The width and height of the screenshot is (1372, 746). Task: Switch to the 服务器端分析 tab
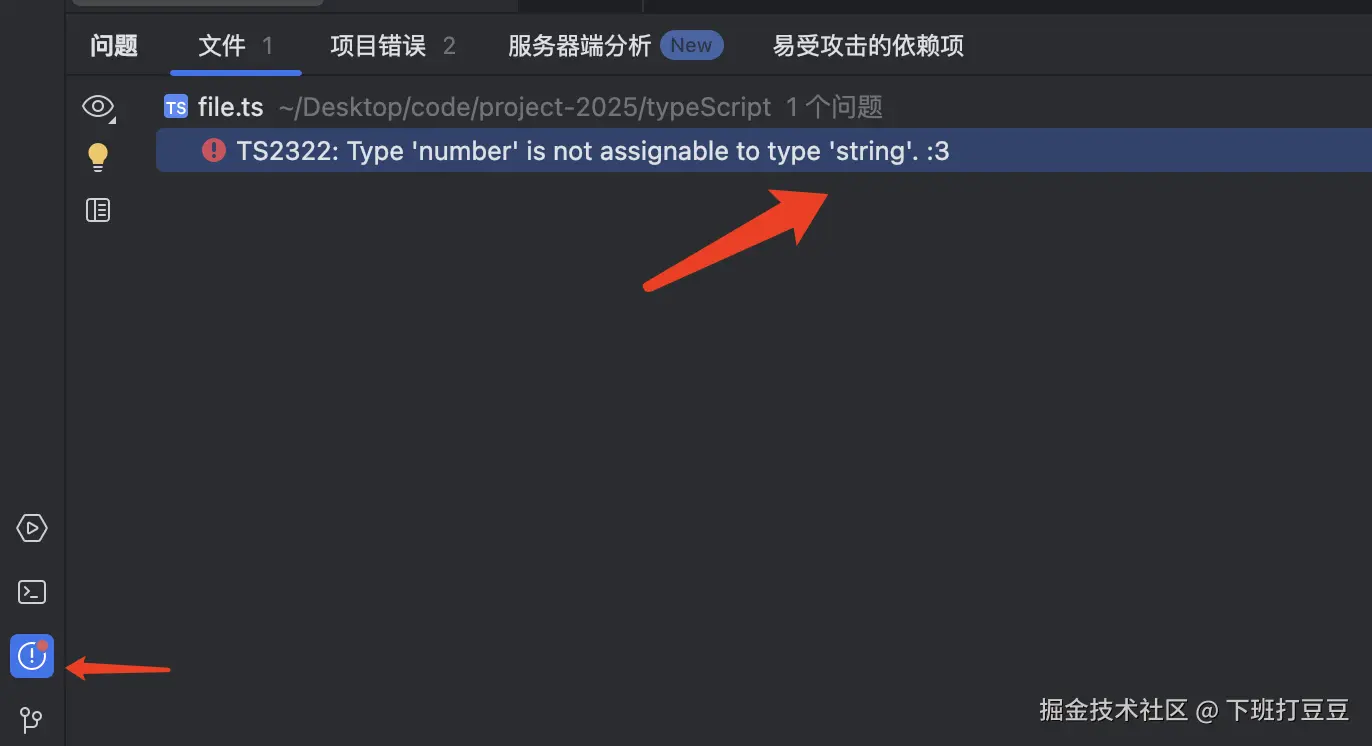580,46
